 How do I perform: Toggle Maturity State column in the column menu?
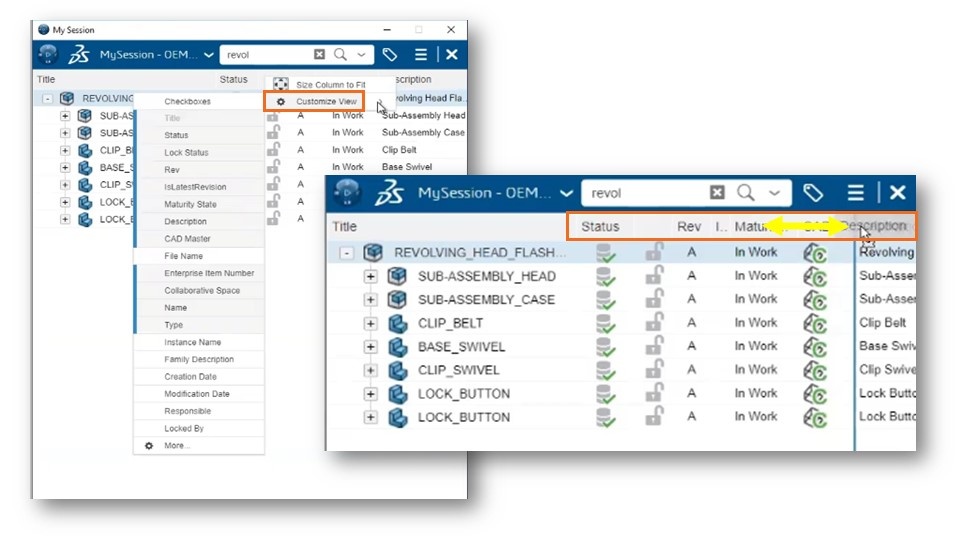[199, 204]
